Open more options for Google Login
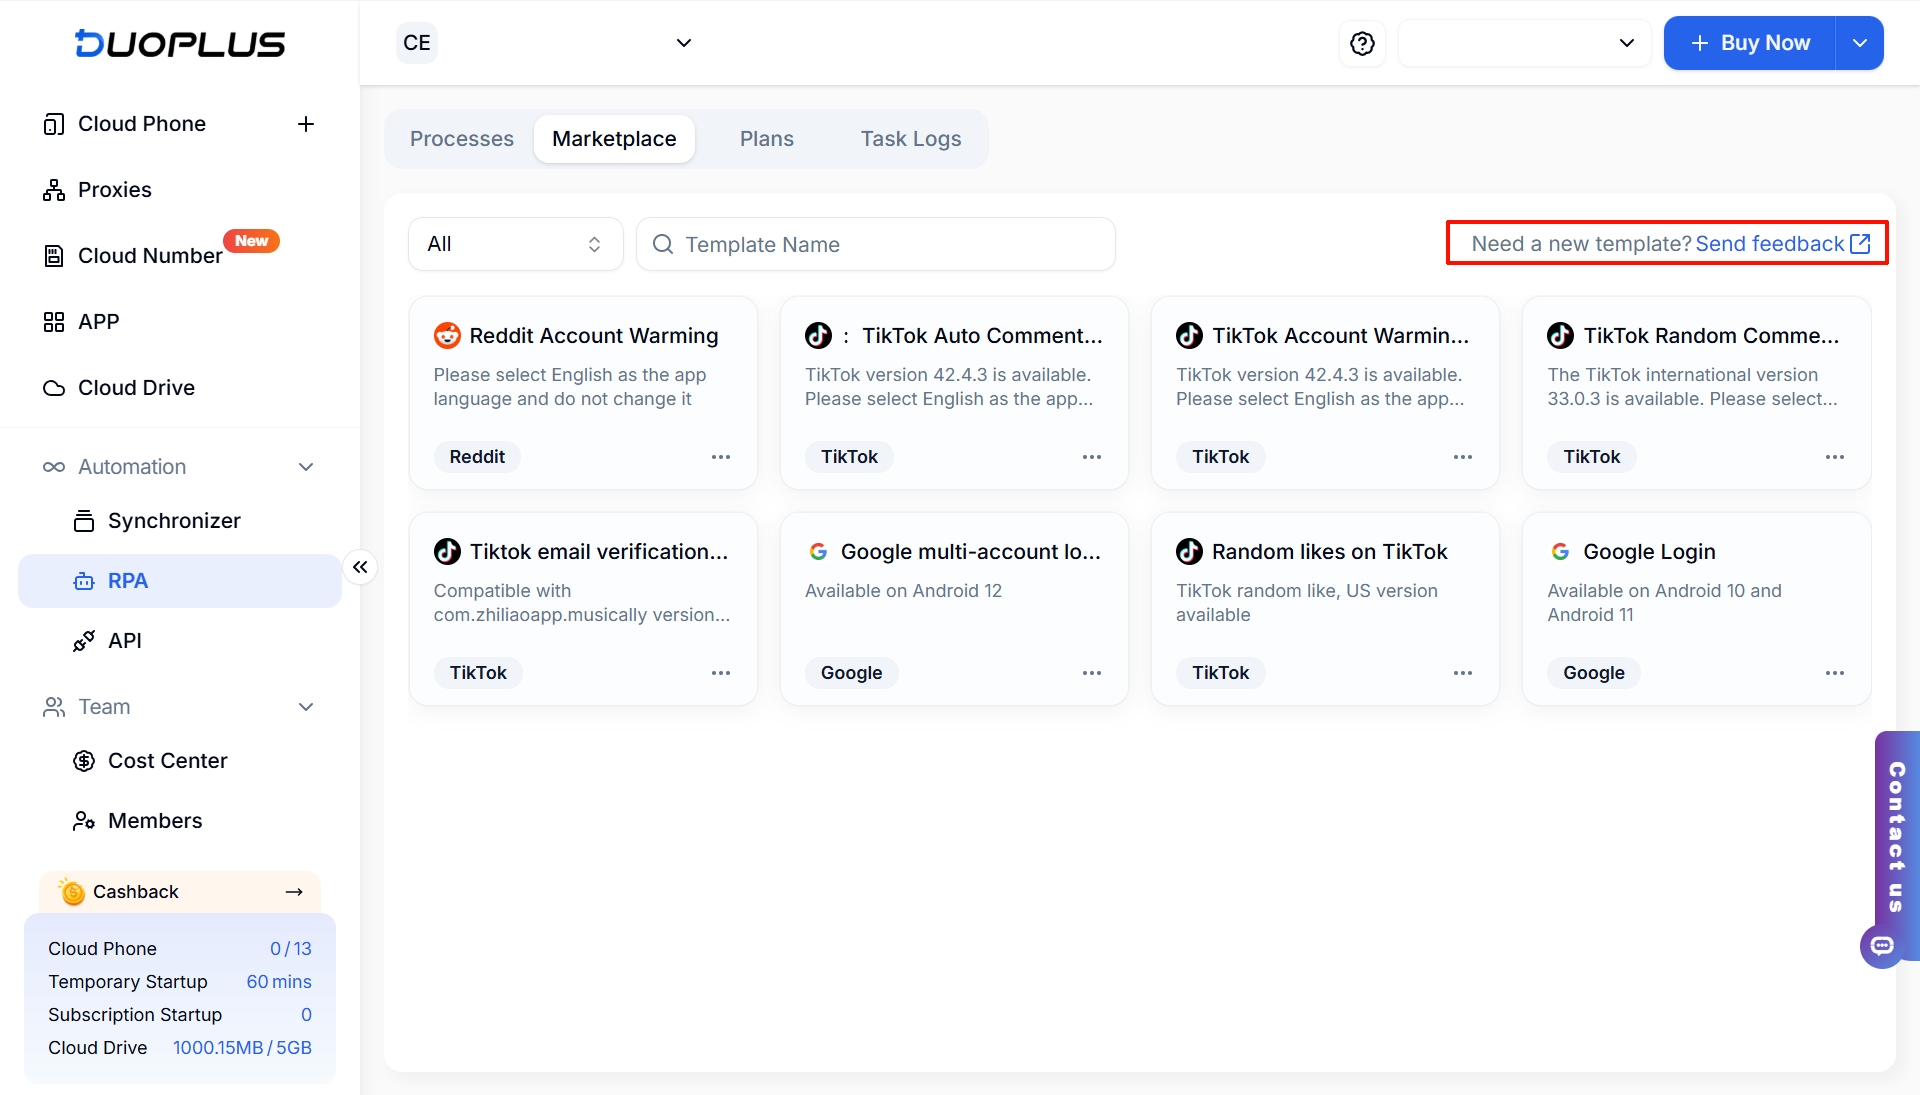1920x1095 pixels. point(1835,673)
